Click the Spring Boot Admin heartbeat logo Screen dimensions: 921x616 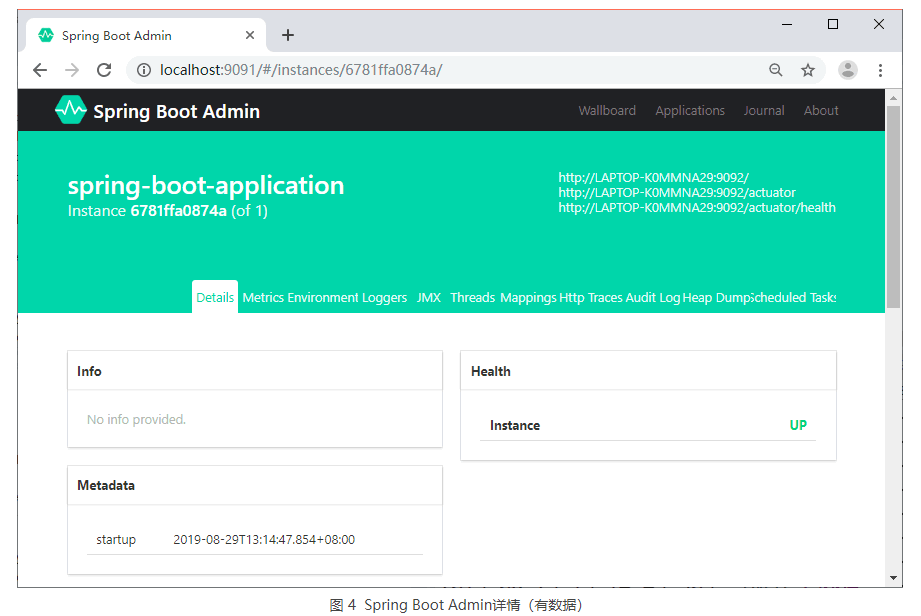click(70, 110)
